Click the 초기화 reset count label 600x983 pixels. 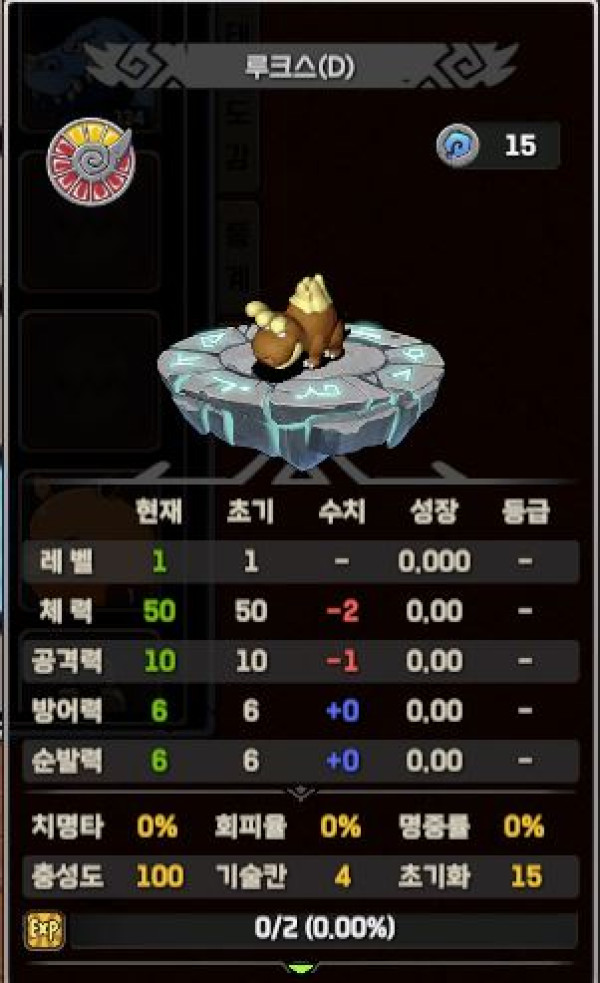434,876
